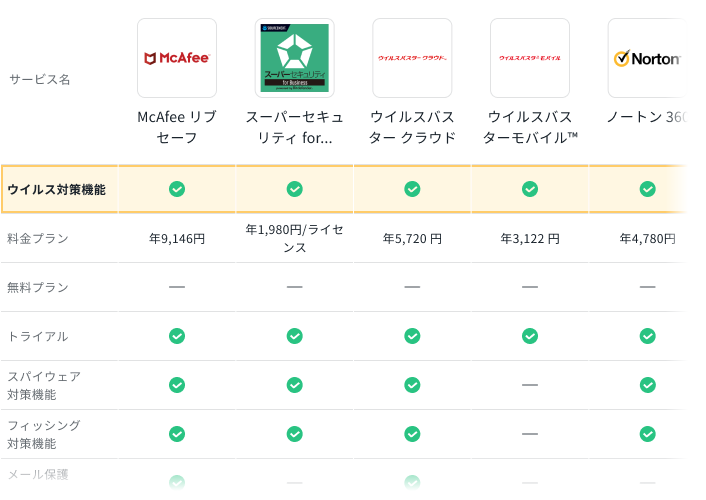Click Norton's フィッシング対策機能 check icon
This screenshot has height=500, width=706.
point(647,434)
